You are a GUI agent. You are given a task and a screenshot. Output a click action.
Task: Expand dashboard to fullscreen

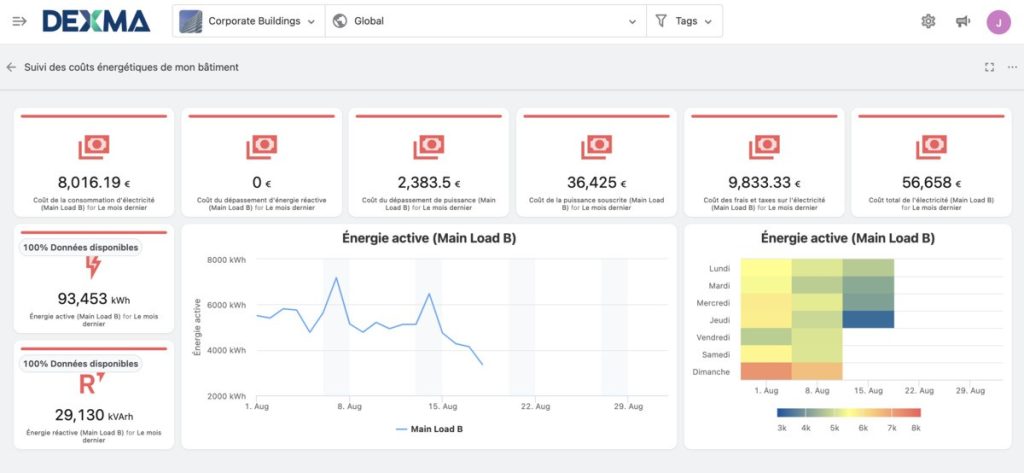point(989,67)
